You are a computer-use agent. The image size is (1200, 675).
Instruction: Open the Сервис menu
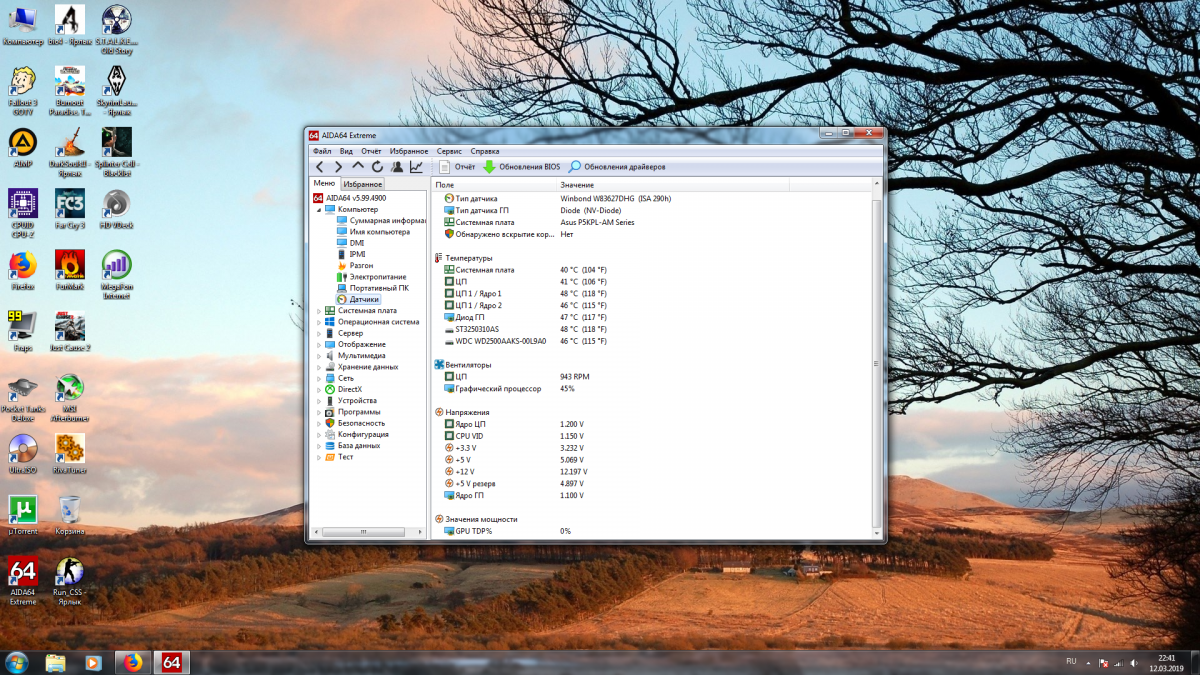449,151
